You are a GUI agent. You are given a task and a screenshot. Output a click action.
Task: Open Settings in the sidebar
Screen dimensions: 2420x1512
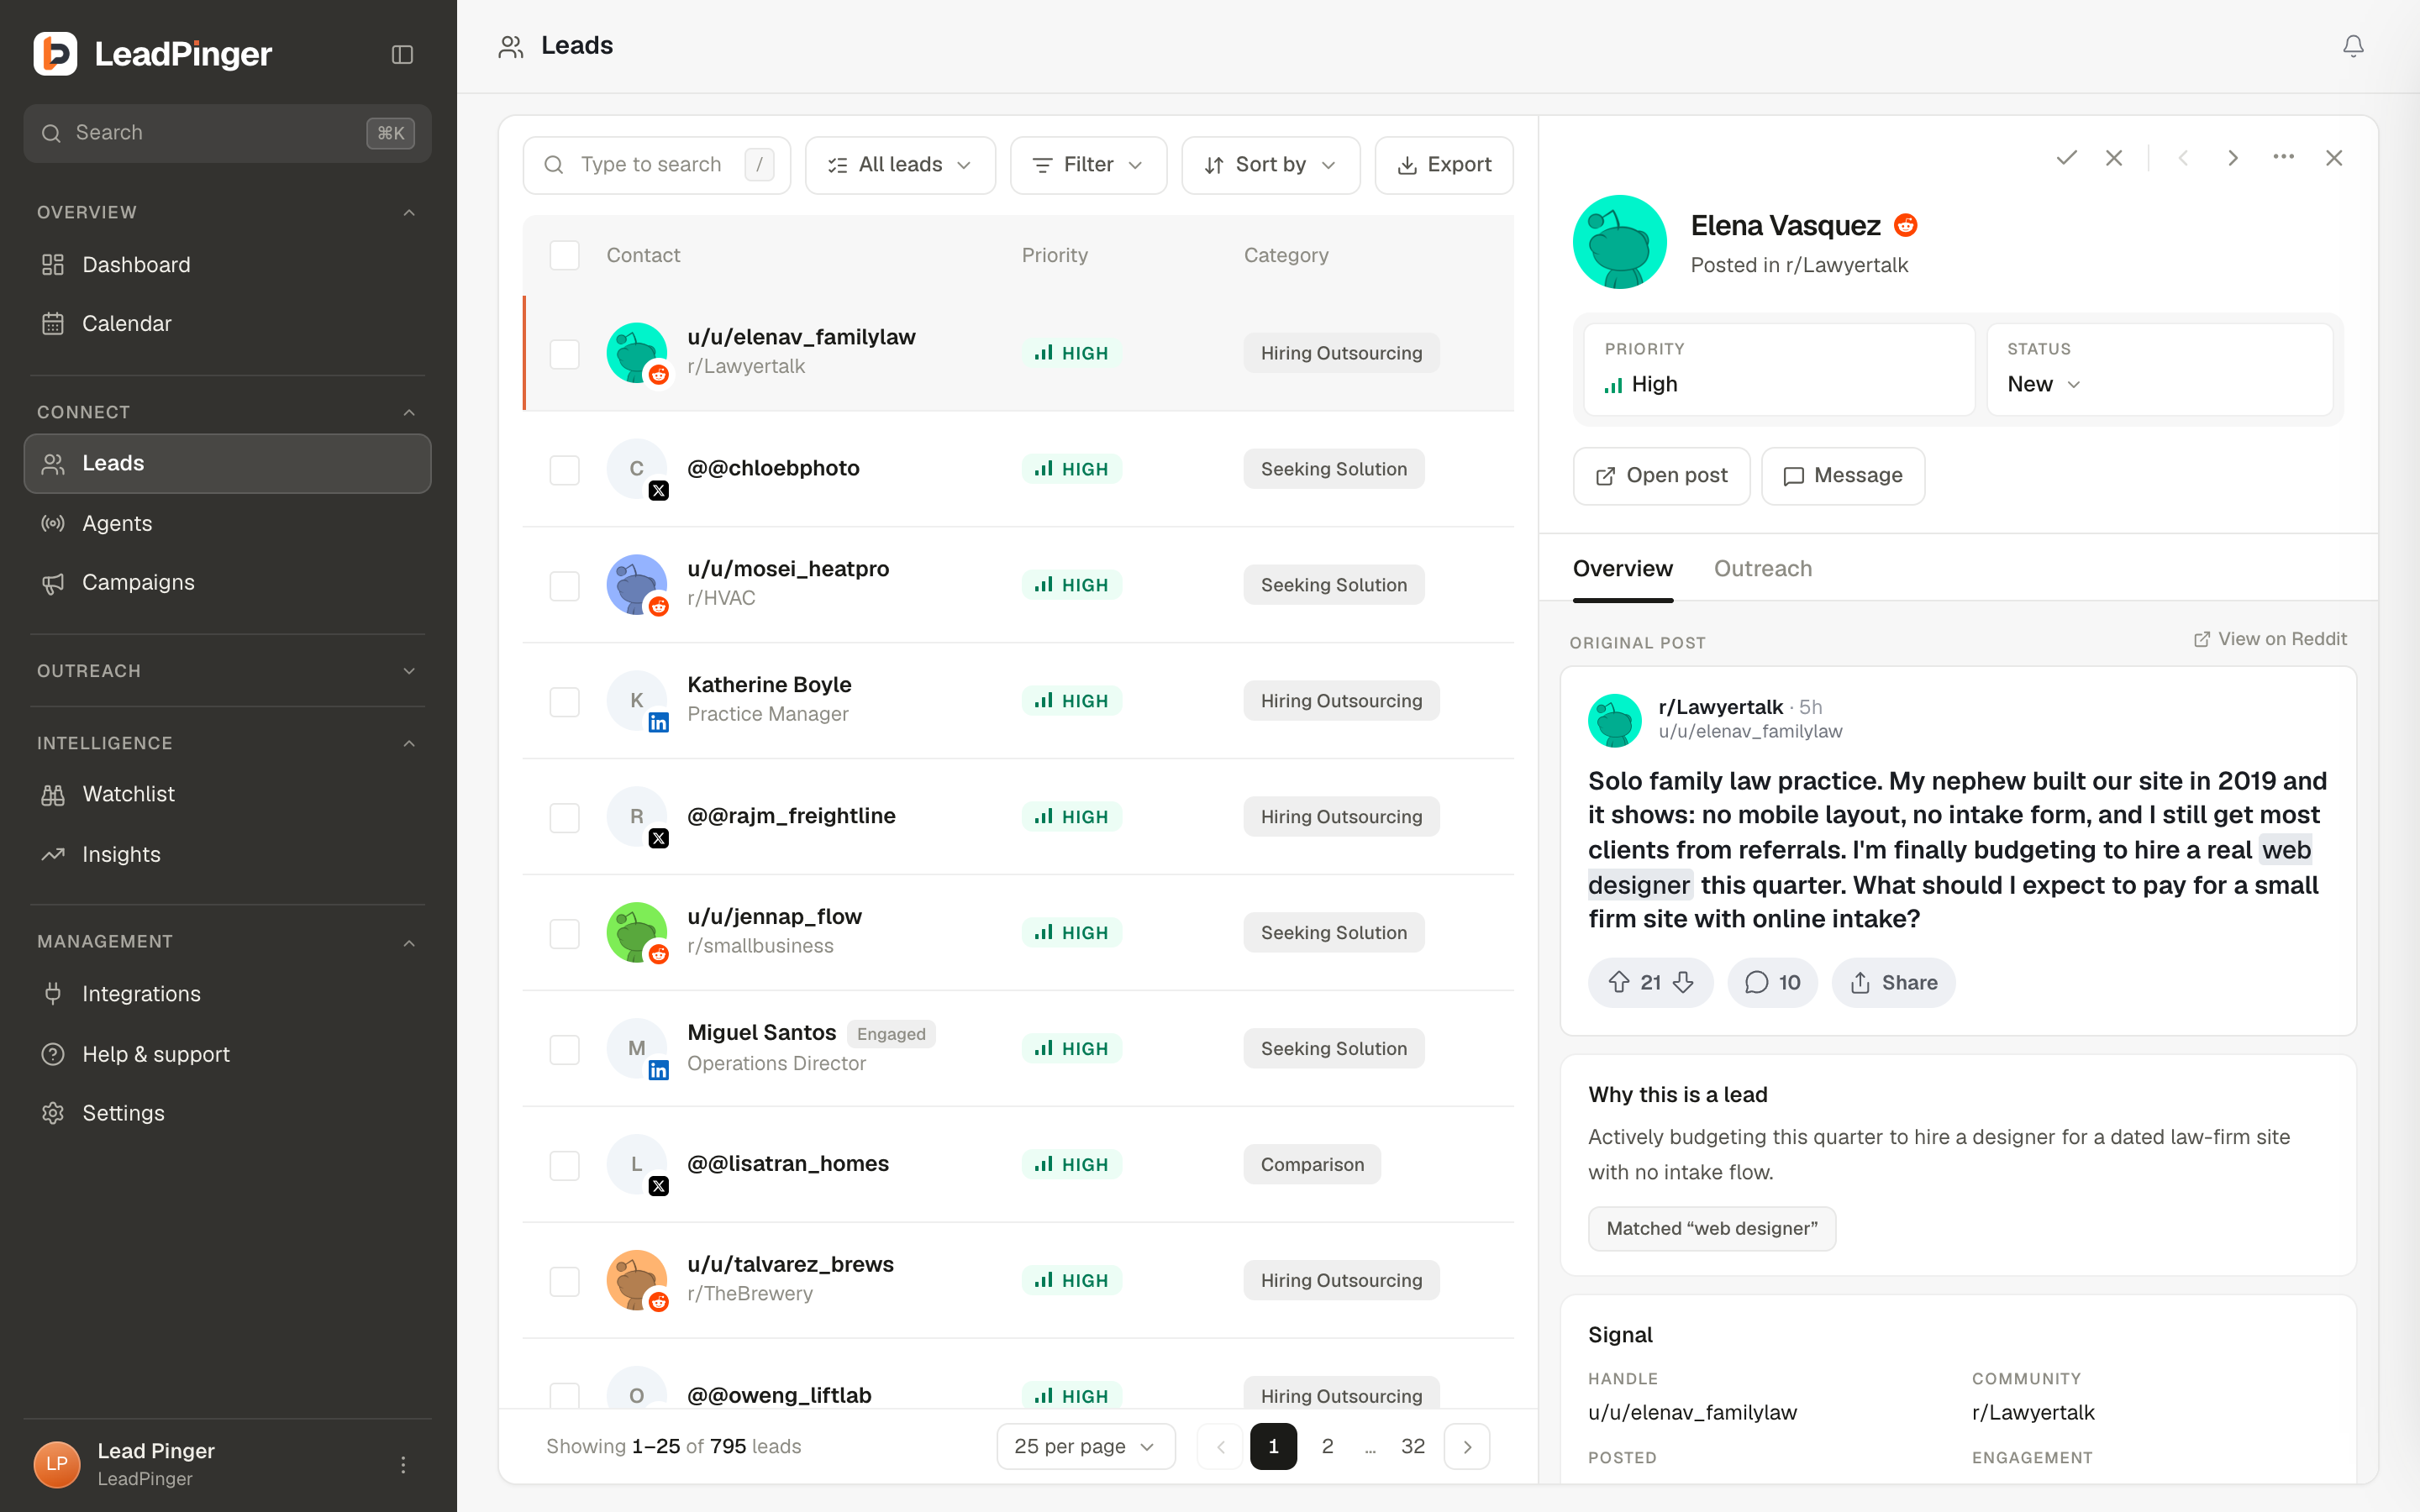tap(228, 1113)
